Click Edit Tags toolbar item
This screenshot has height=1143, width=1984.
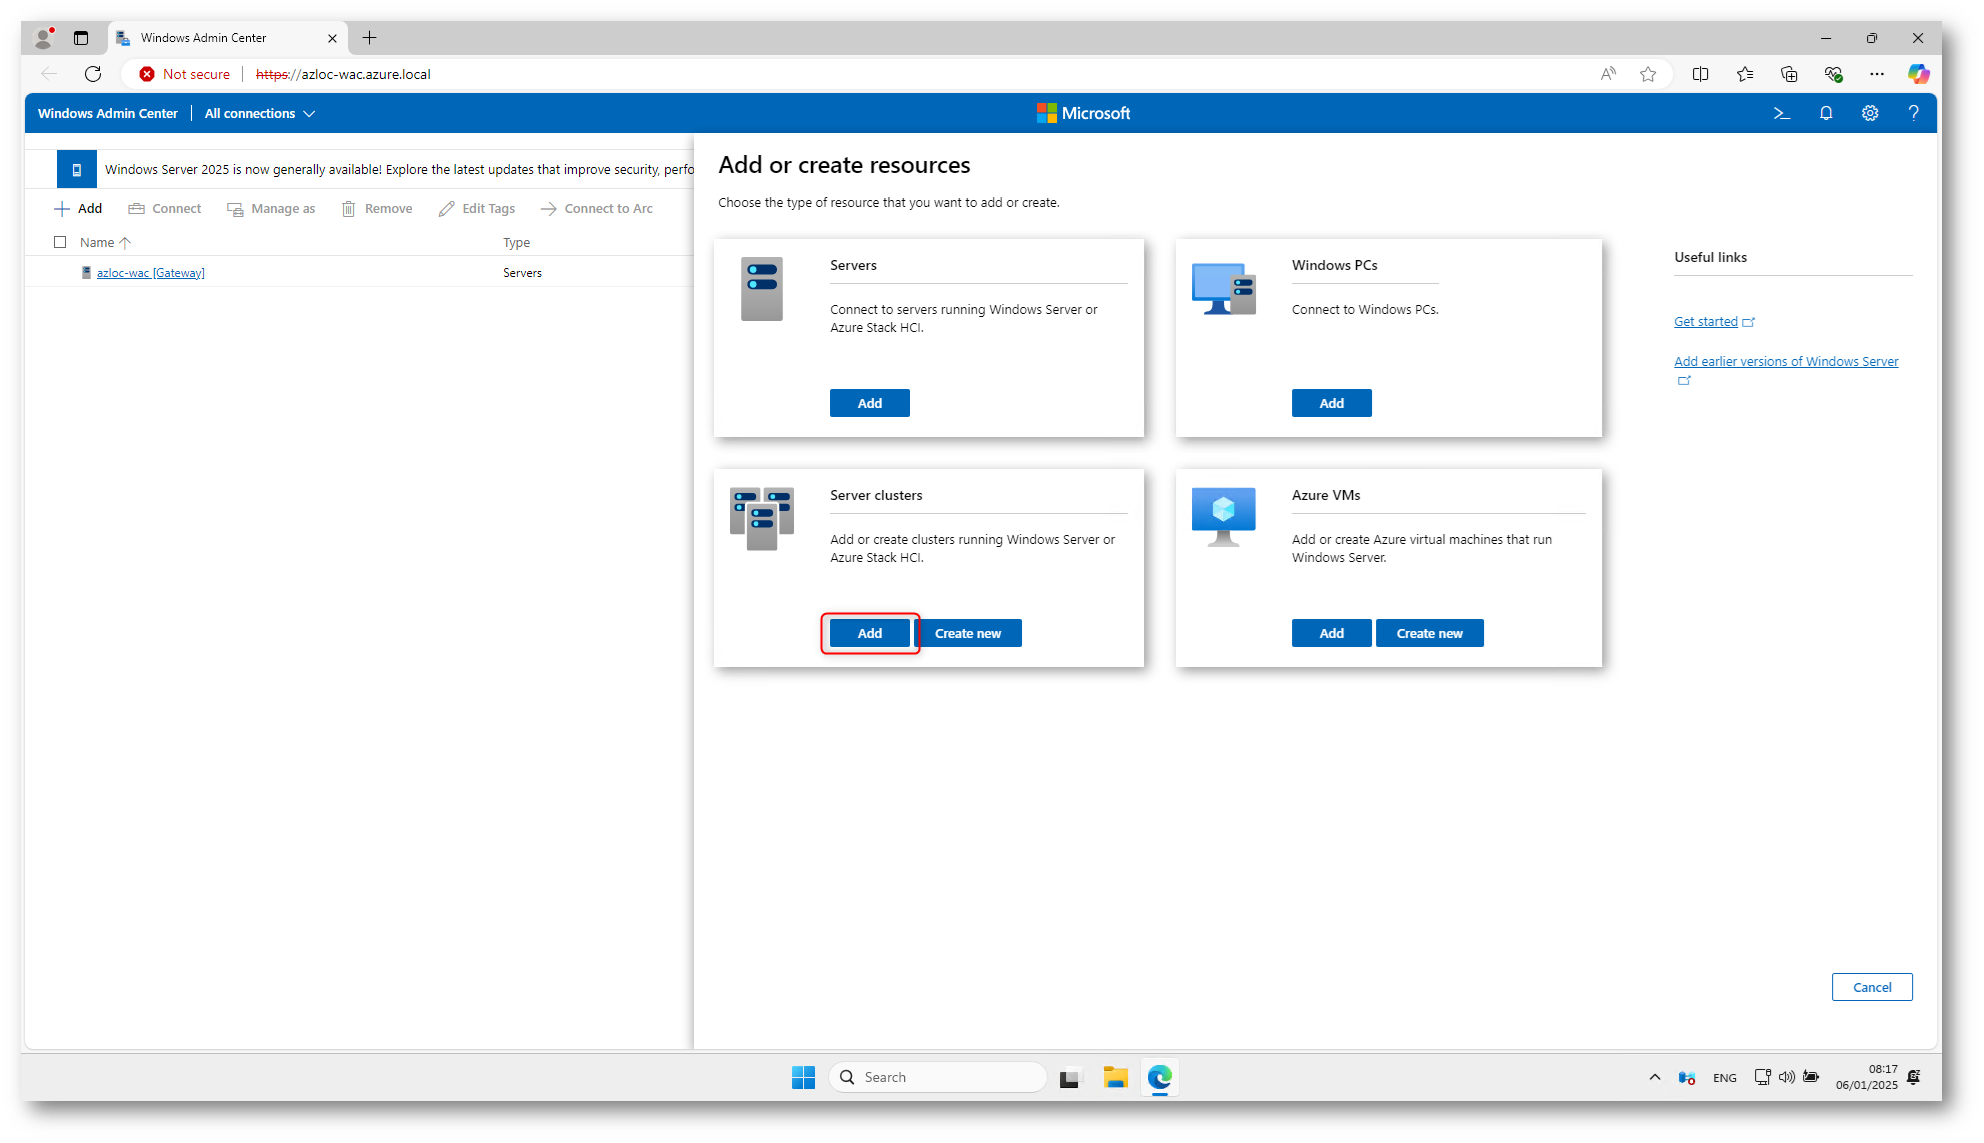coord(477,209)
